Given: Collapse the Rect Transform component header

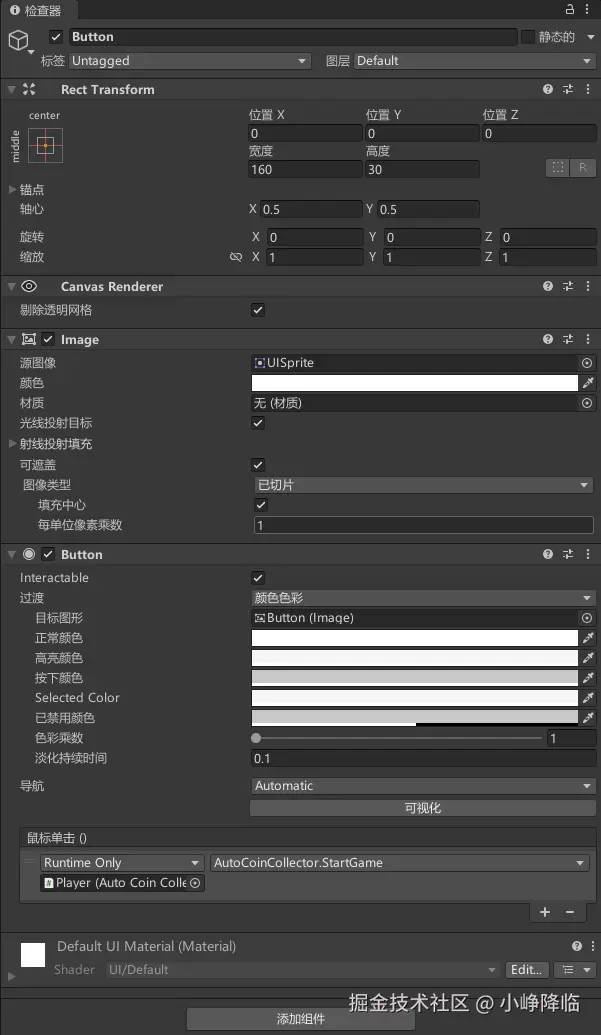Looking at the screenshot, I should point(11,89).
